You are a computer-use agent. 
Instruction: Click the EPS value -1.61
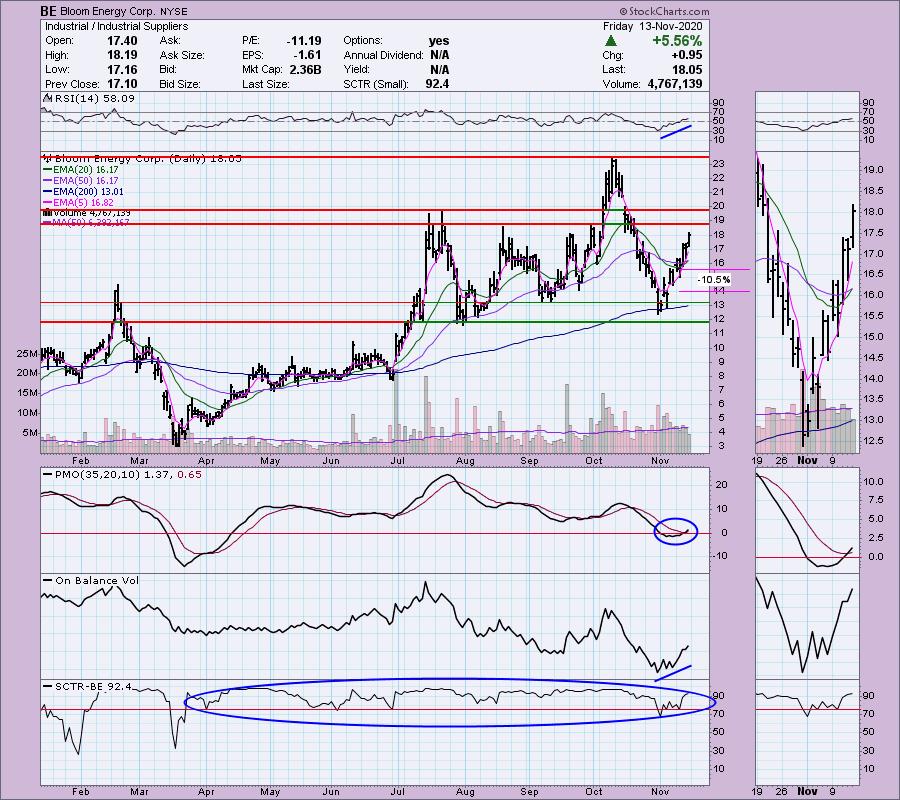tap(307, 55)
